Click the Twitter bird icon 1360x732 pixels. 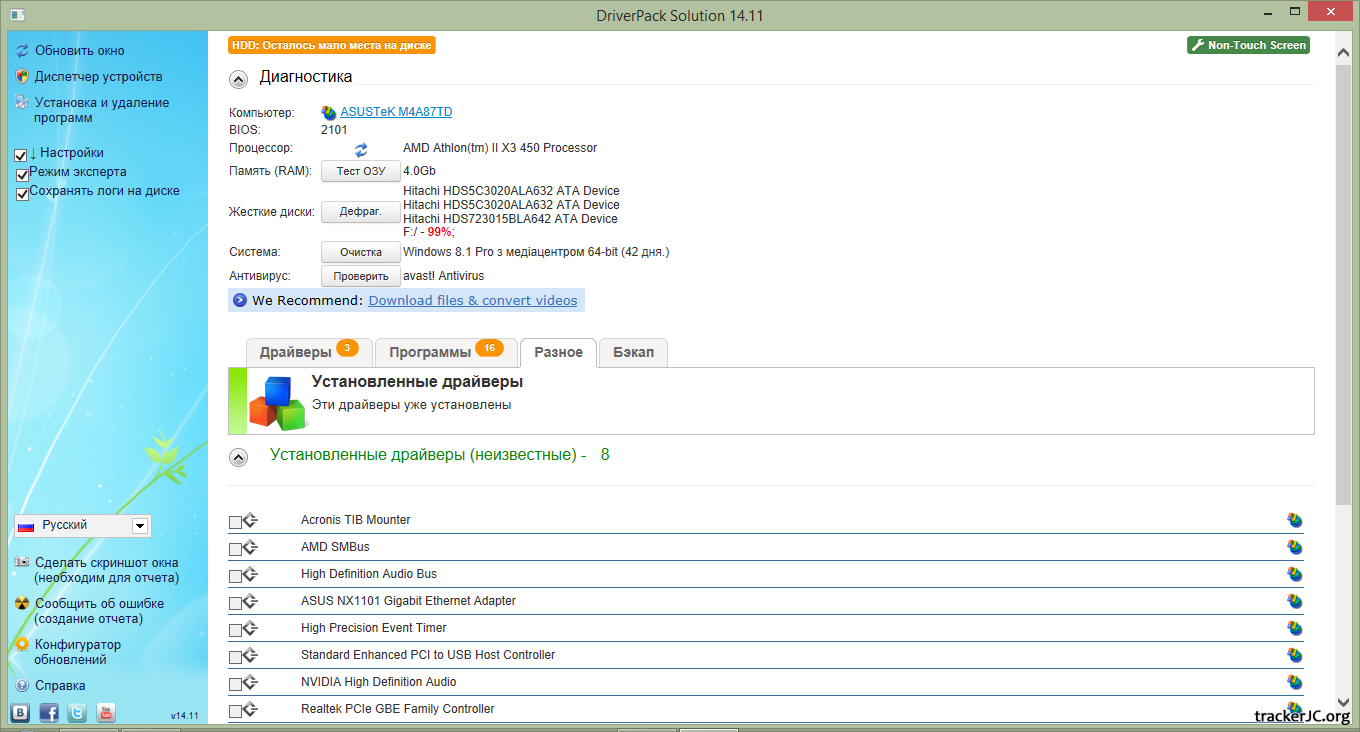click(x=77, y=713)
